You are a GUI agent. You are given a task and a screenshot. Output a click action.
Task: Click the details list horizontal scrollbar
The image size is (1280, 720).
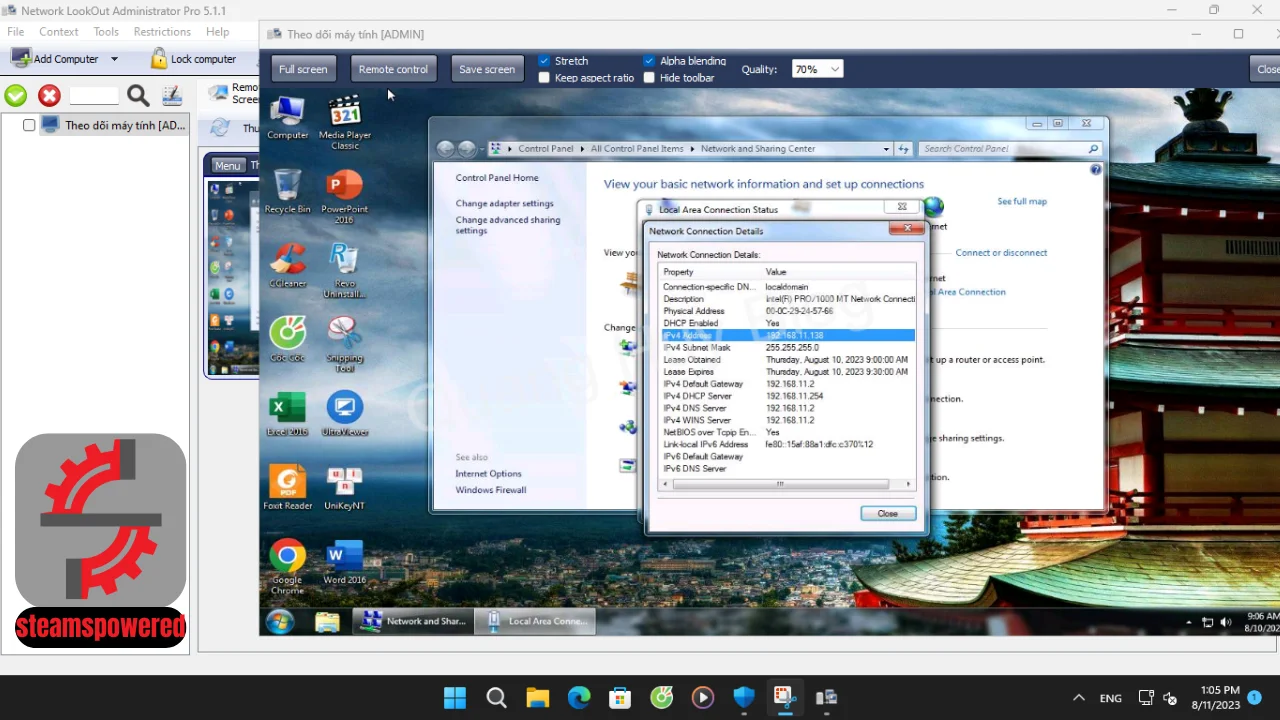[780, 484]
